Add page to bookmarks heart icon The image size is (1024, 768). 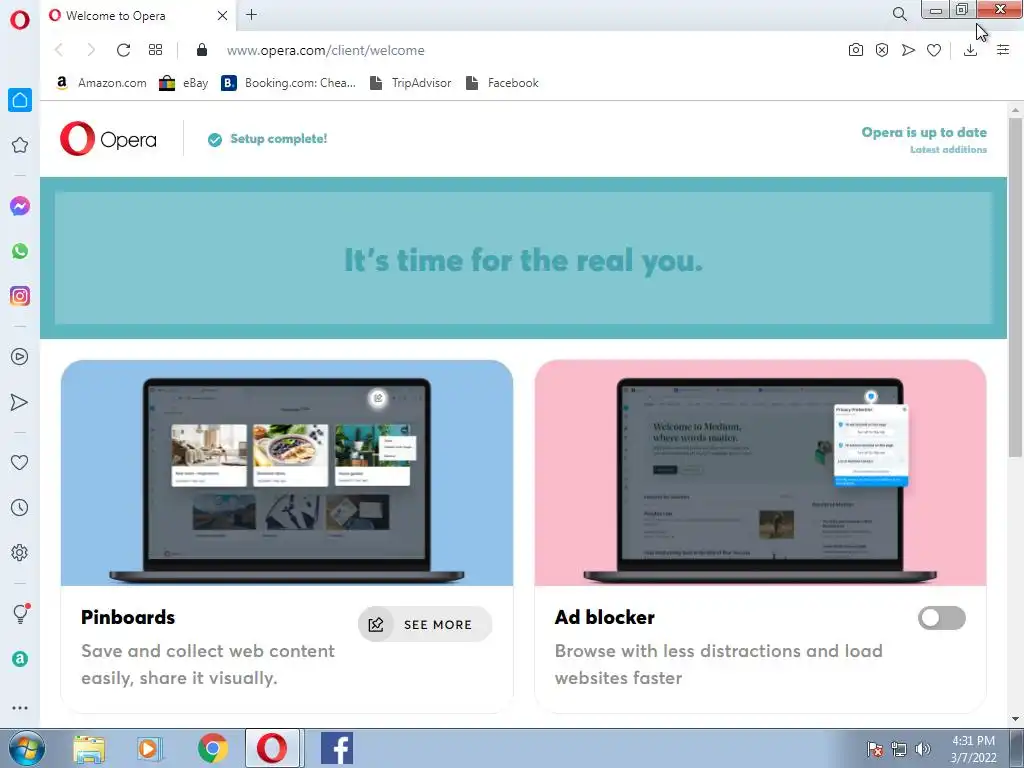point(934,50)
